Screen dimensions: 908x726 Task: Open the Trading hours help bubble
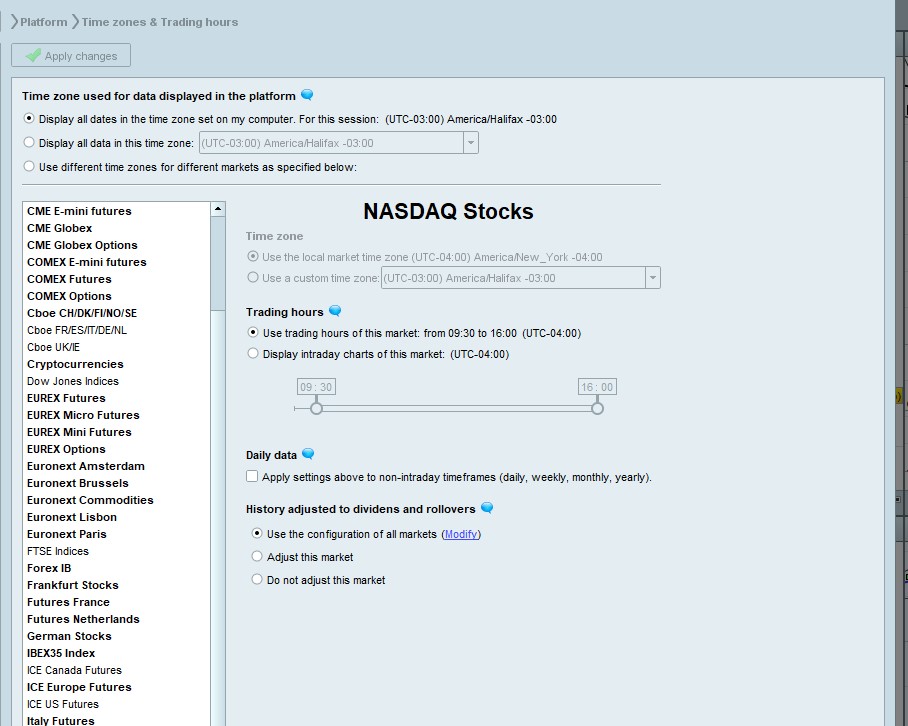tap(335, 311)
